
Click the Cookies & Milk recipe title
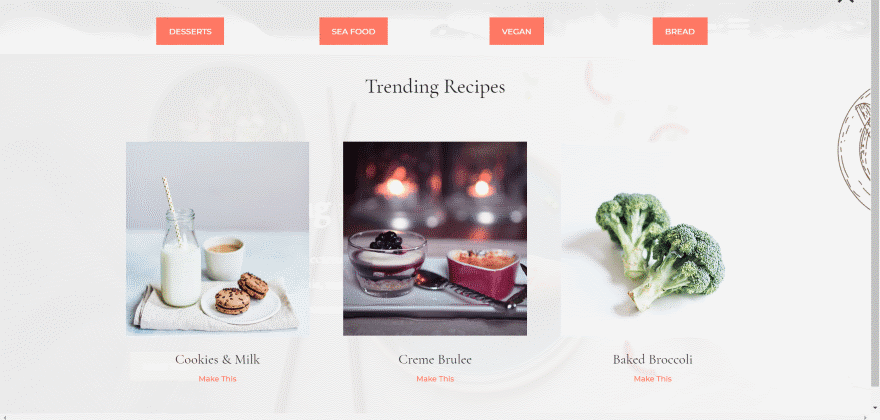pyautogui.click(x=217, y=359)
